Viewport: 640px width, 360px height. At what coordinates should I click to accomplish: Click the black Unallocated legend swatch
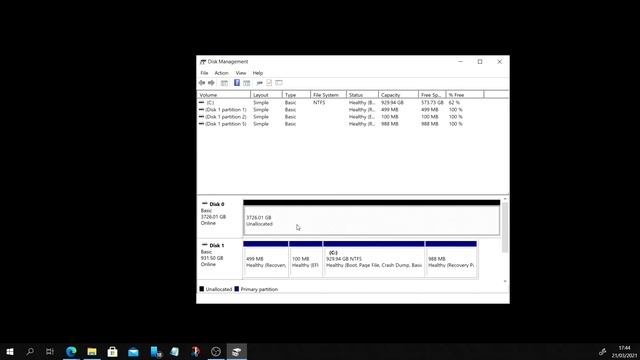coord(202,289)
